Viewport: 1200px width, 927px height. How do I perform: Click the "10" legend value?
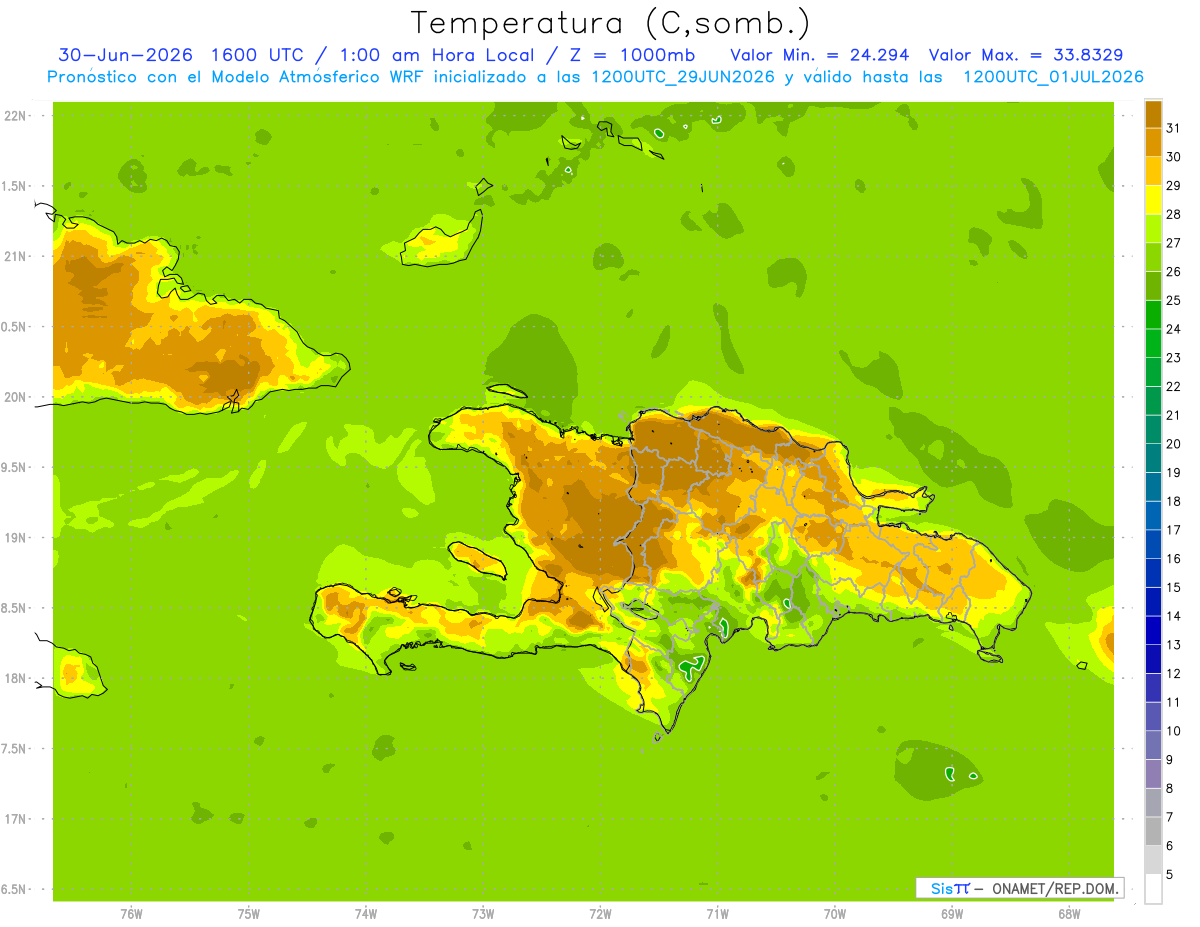(x=1174, y=731)
